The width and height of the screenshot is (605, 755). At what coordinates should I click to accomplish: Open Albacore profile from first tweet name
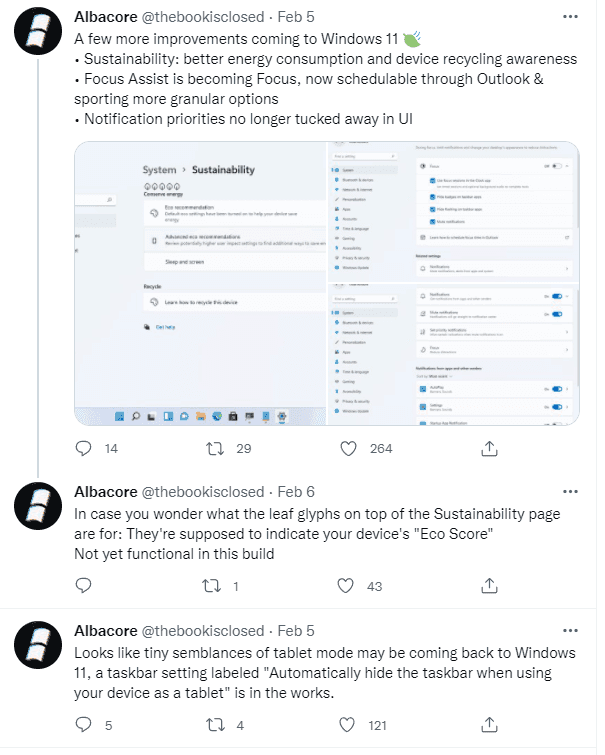[106, 17]
